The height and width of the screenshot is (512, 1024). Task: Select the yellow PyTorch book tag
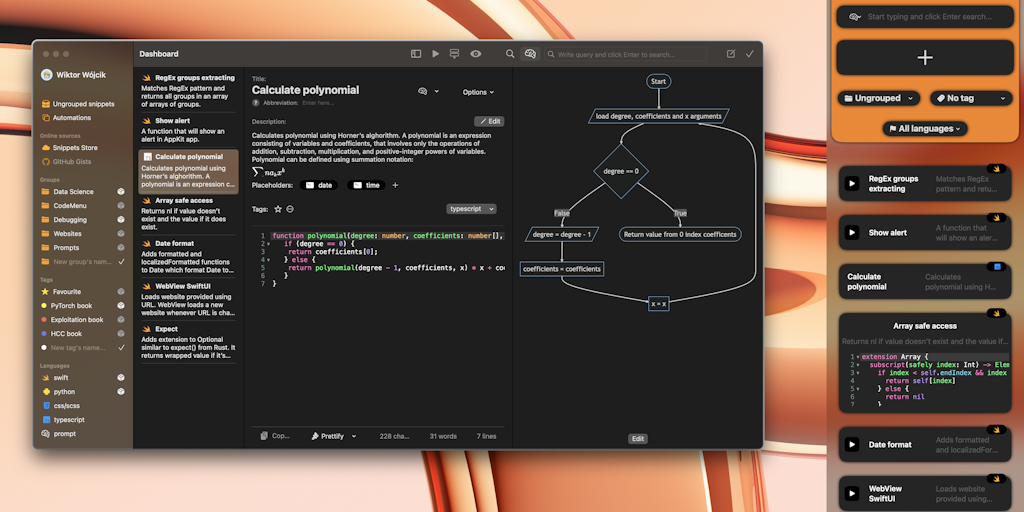[72, 306]
